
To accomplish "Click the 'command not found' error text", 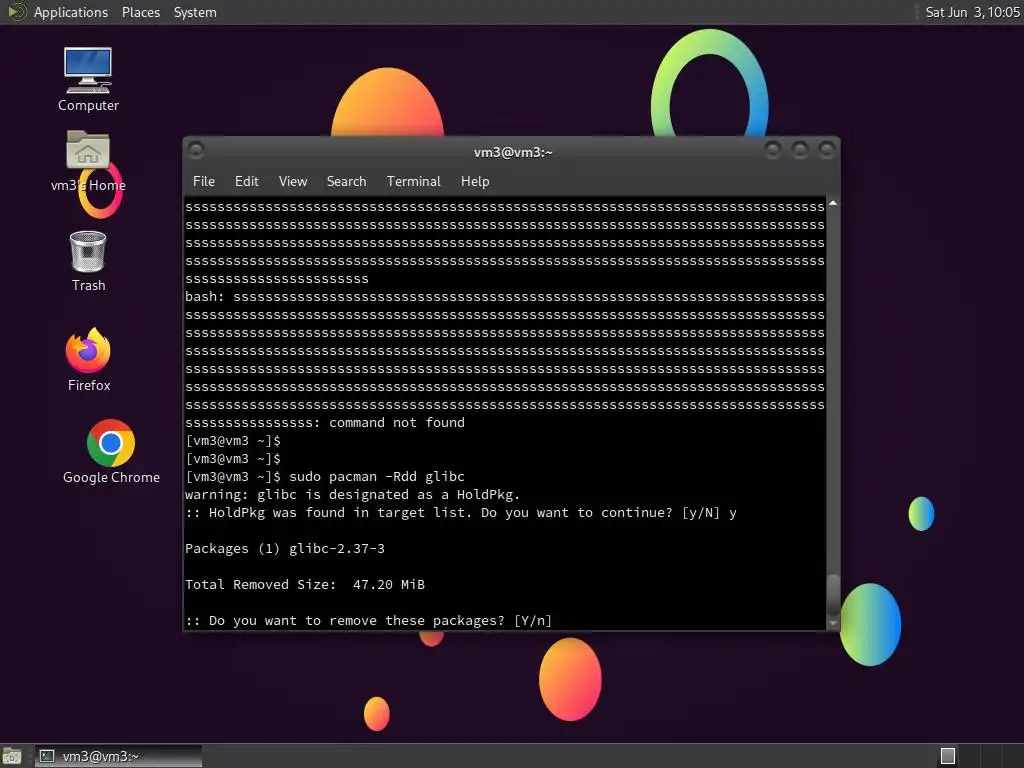I will (x=396, y=423).
